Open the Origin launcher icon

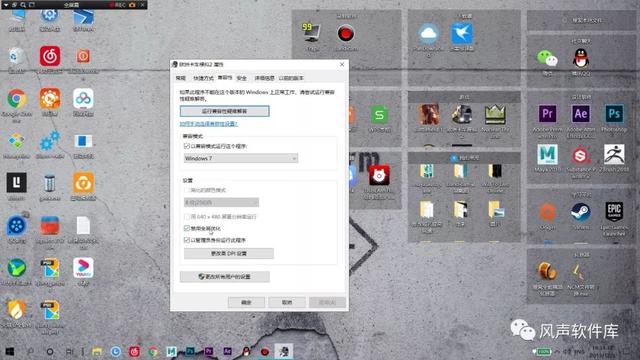point(547,212)
